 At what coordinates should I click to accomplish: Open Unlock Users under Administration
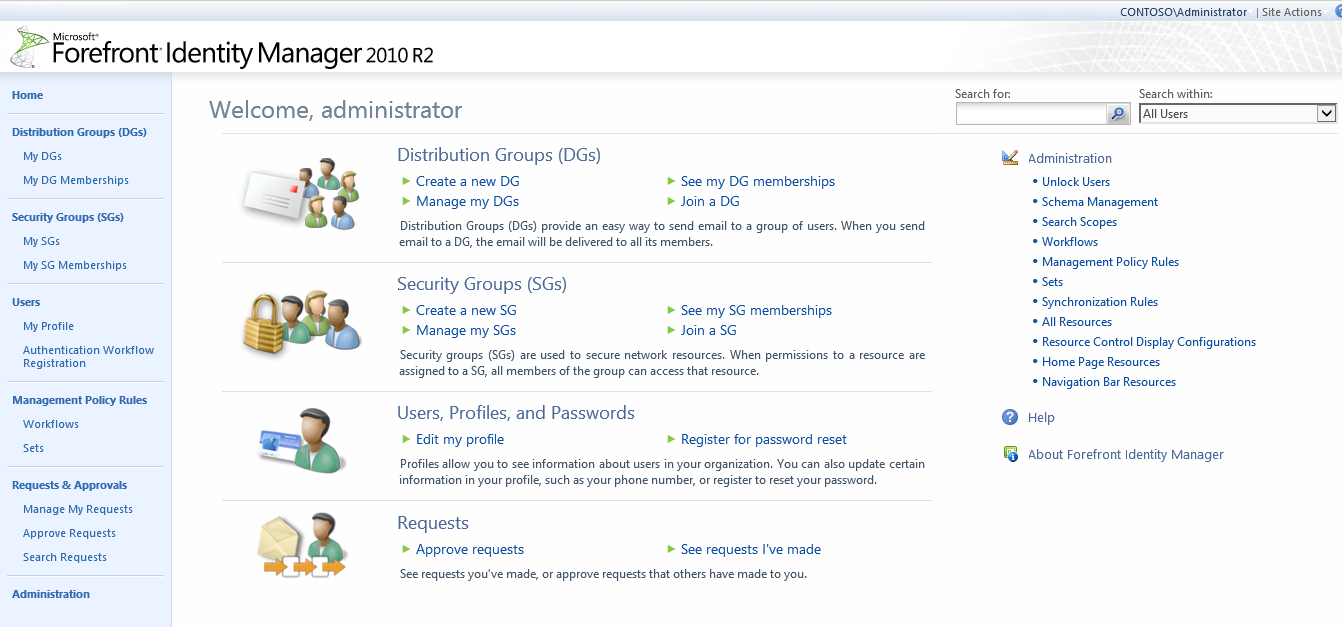point(1075,181)
